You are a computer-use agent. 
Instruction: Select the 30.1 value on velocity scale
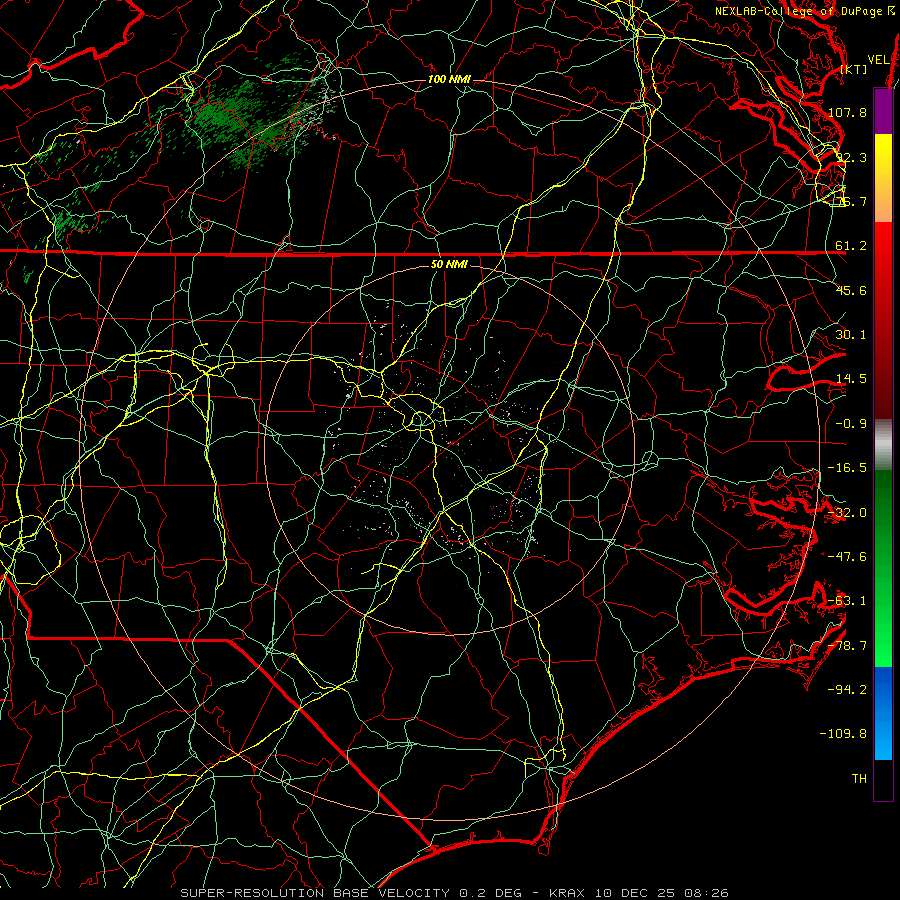click(851, 335)
